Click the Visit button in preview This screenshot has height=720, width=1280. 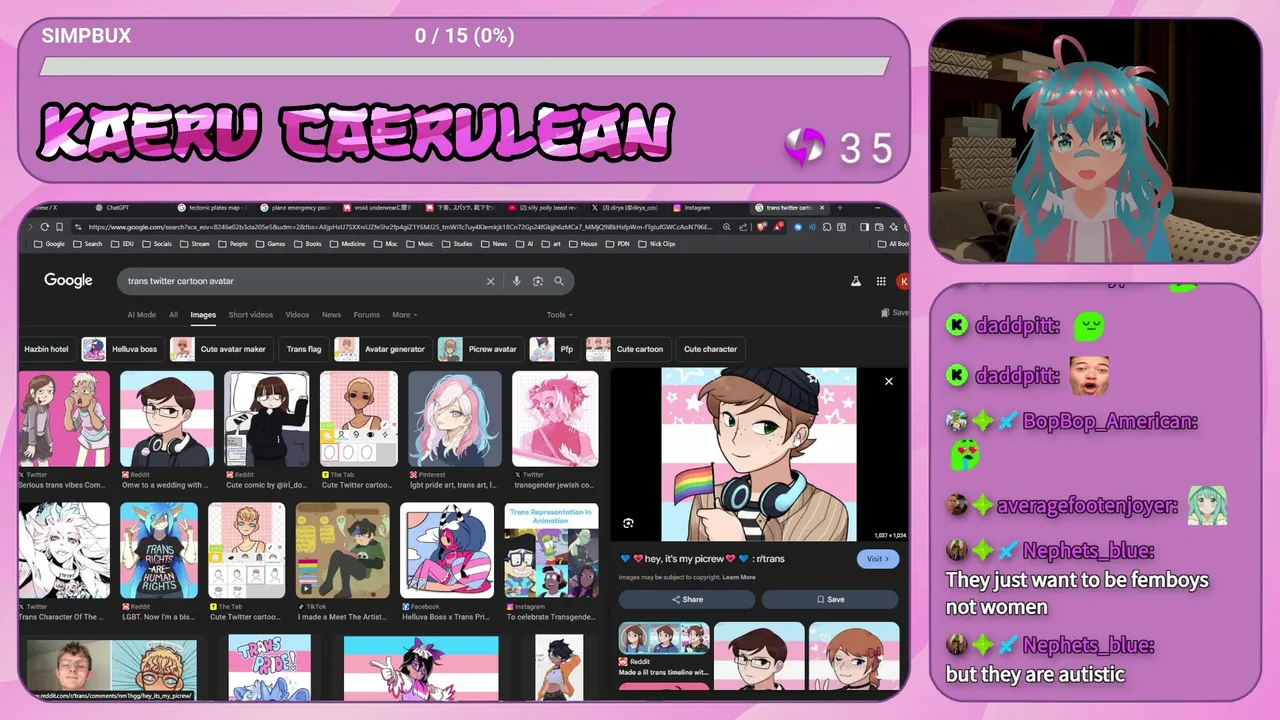tap(877, 559)
